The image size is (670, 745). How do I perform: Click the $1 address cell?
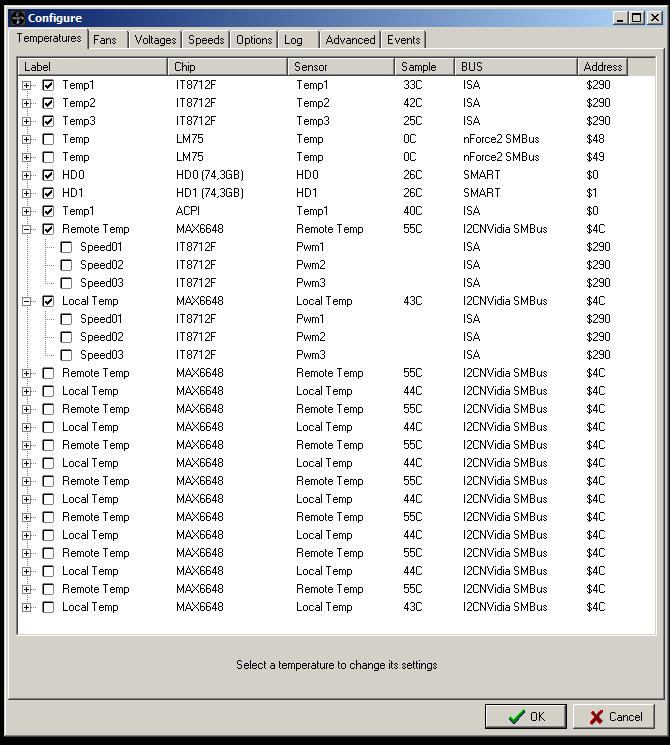(592, 193)
